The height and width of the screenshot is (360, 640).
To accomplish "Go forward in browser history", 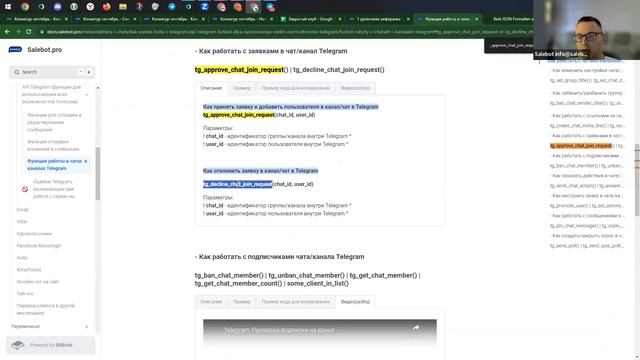I will click(18, 31).
